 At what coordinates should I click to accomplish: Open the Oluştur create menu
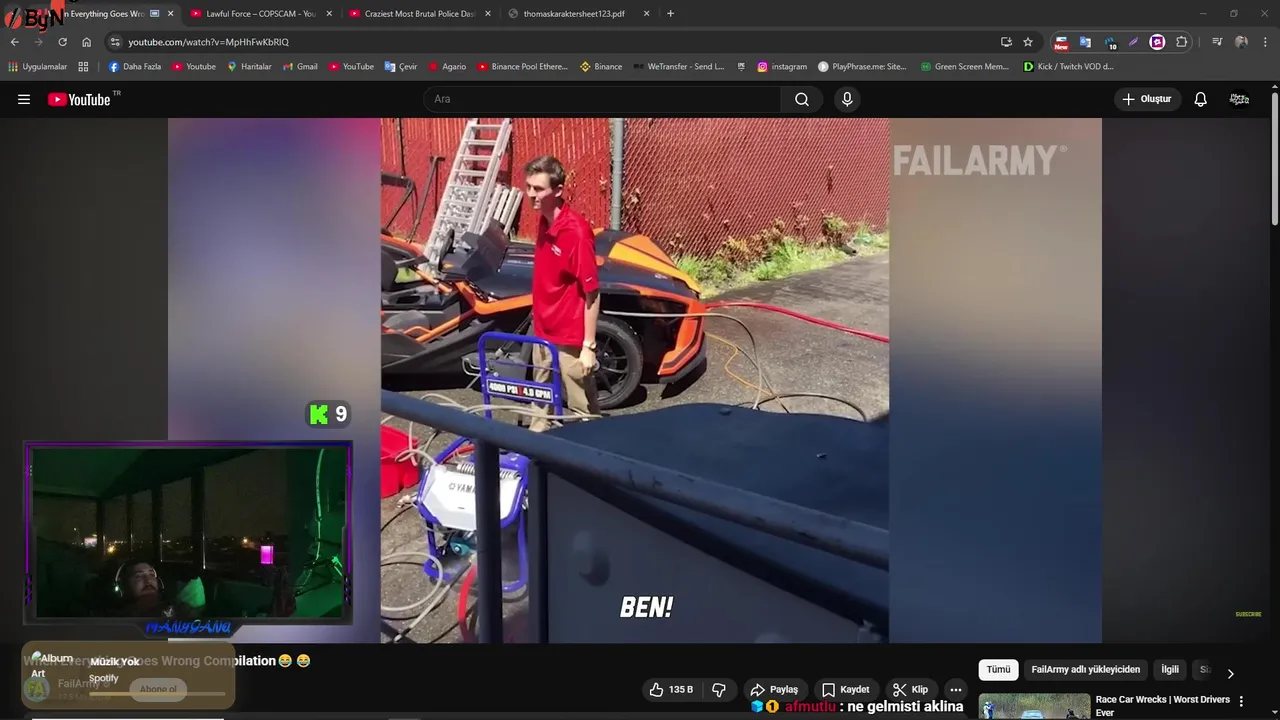(1147, 99)
